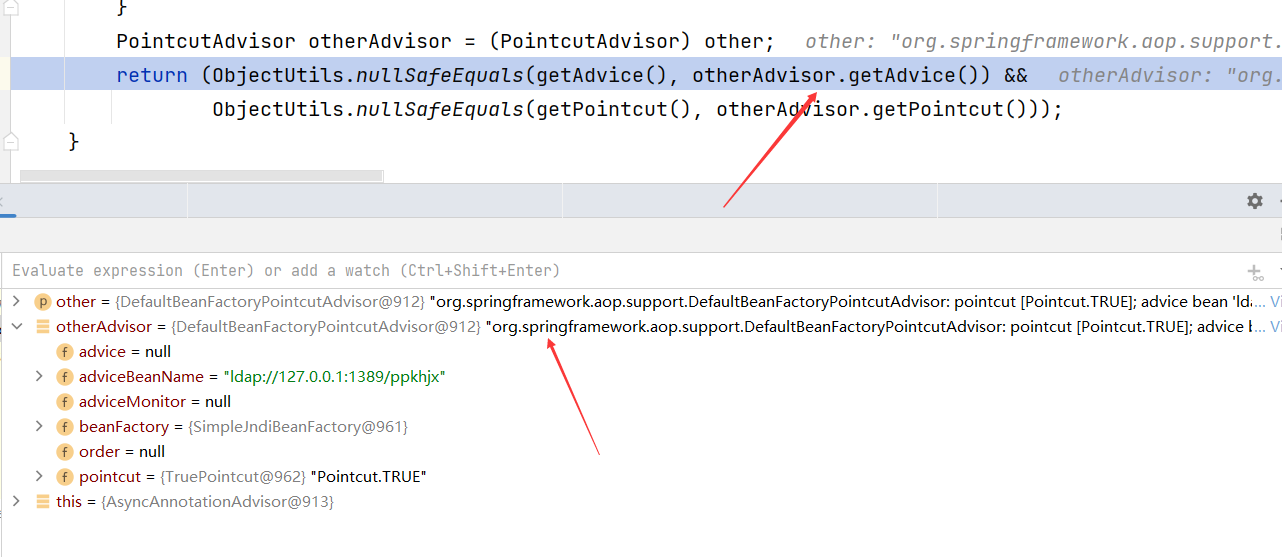
Task: Click the object icon beside 'this' variable
Action: click(43, 501)
